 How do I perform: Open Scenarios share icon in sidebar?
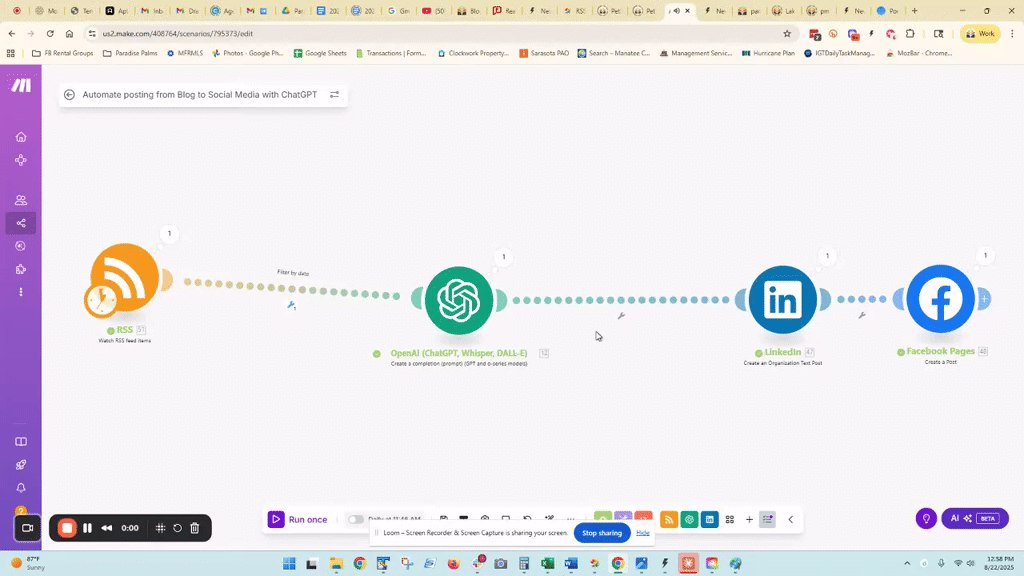pos(21,223)
